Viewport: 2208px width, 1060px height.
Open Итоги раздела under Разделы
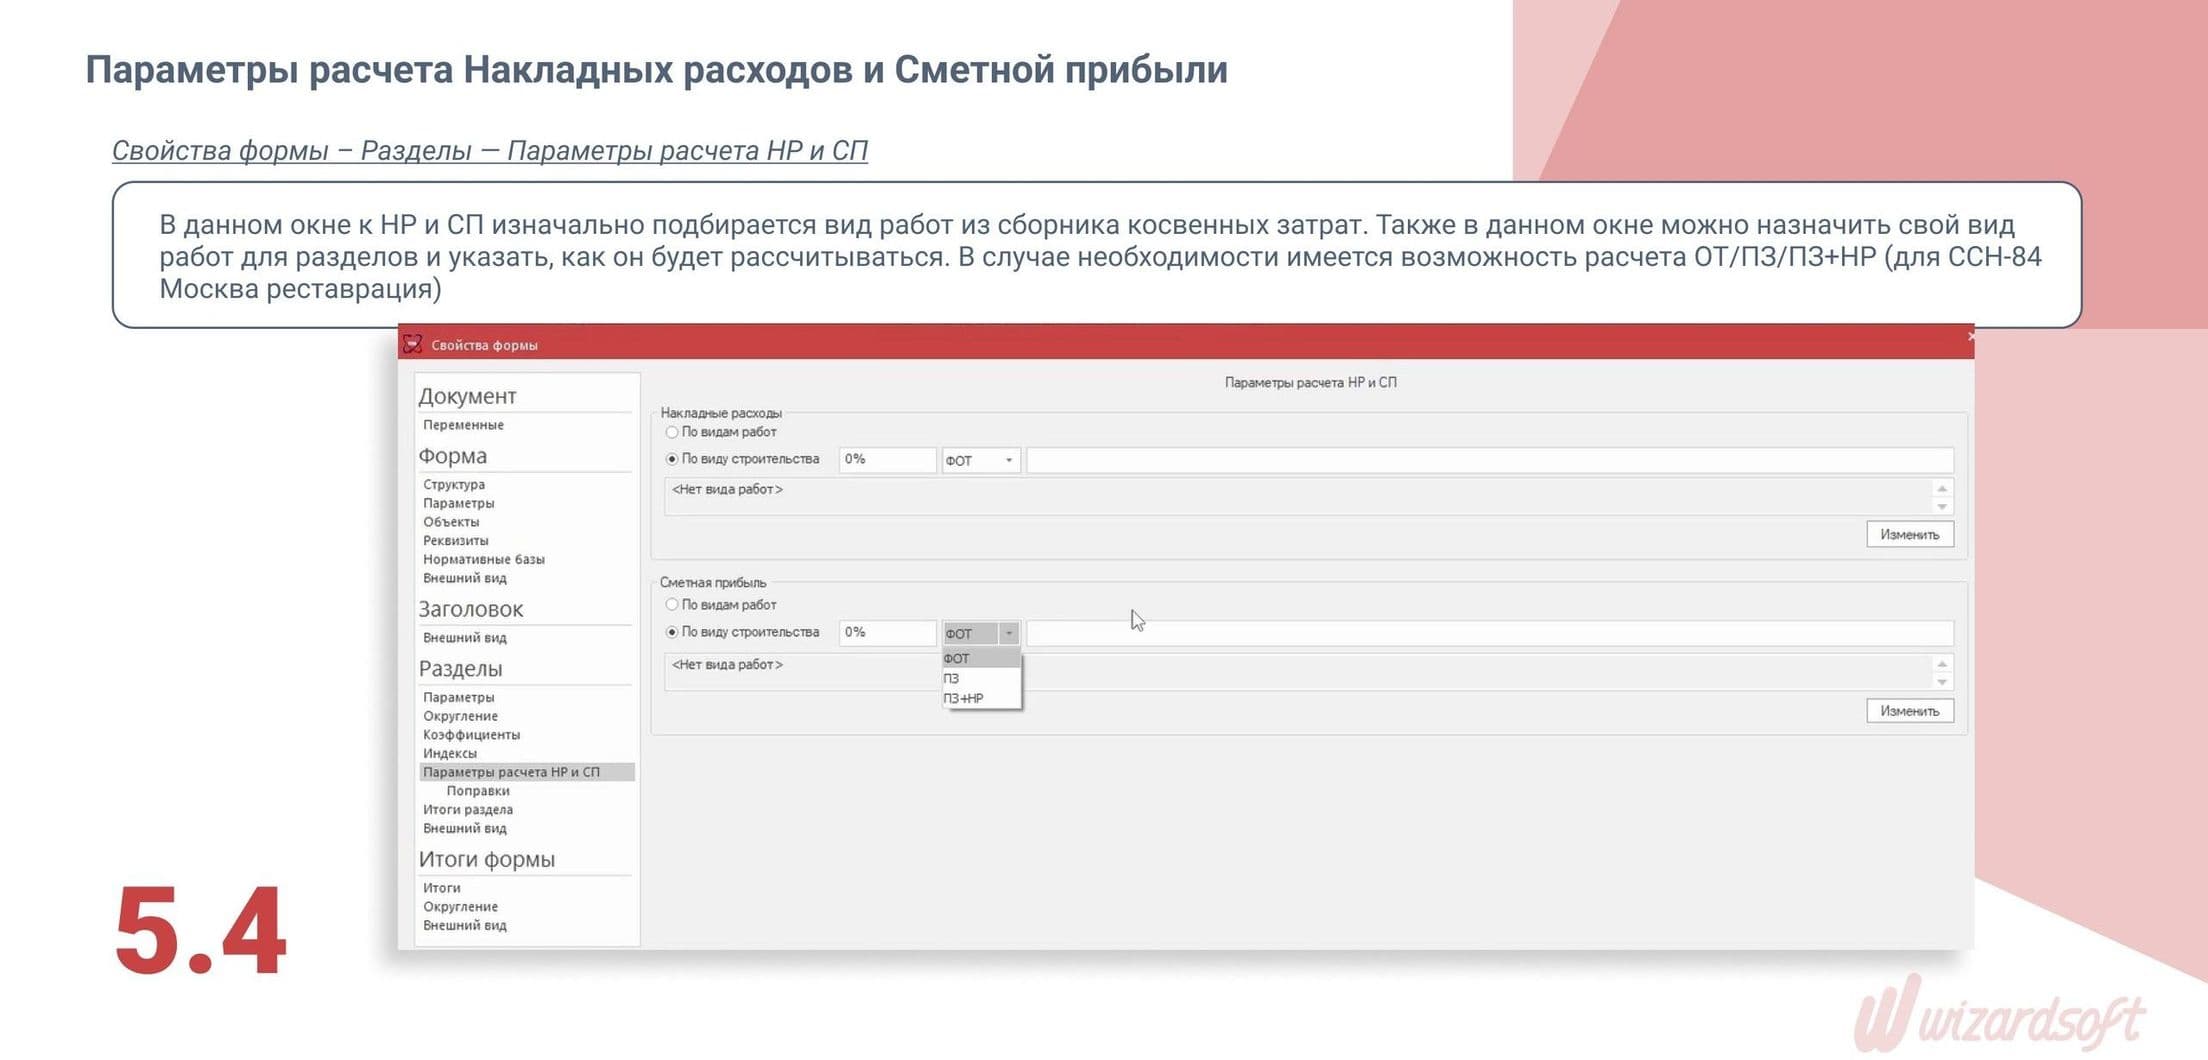click(468, 810)
